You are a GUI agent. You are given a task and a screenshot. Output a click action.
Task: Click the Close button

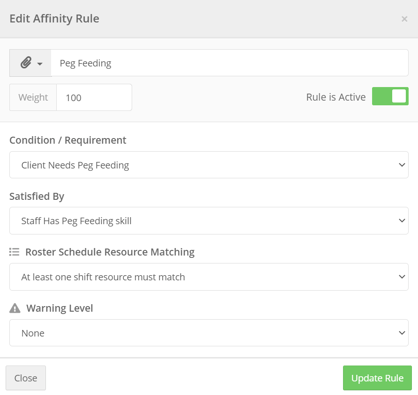click(x=26, y=378)
